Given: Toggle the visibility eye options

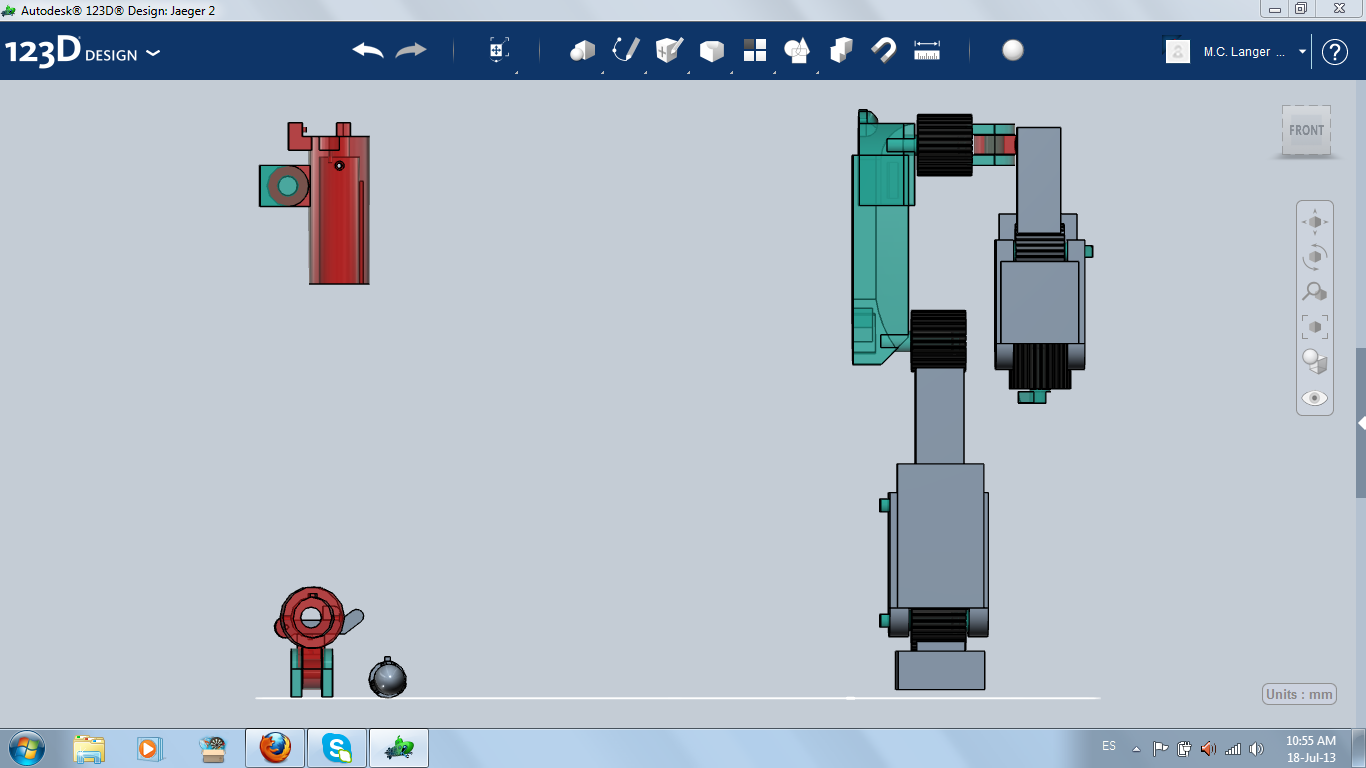Looking at the screenshot, I should click(x=1315, y=398).
